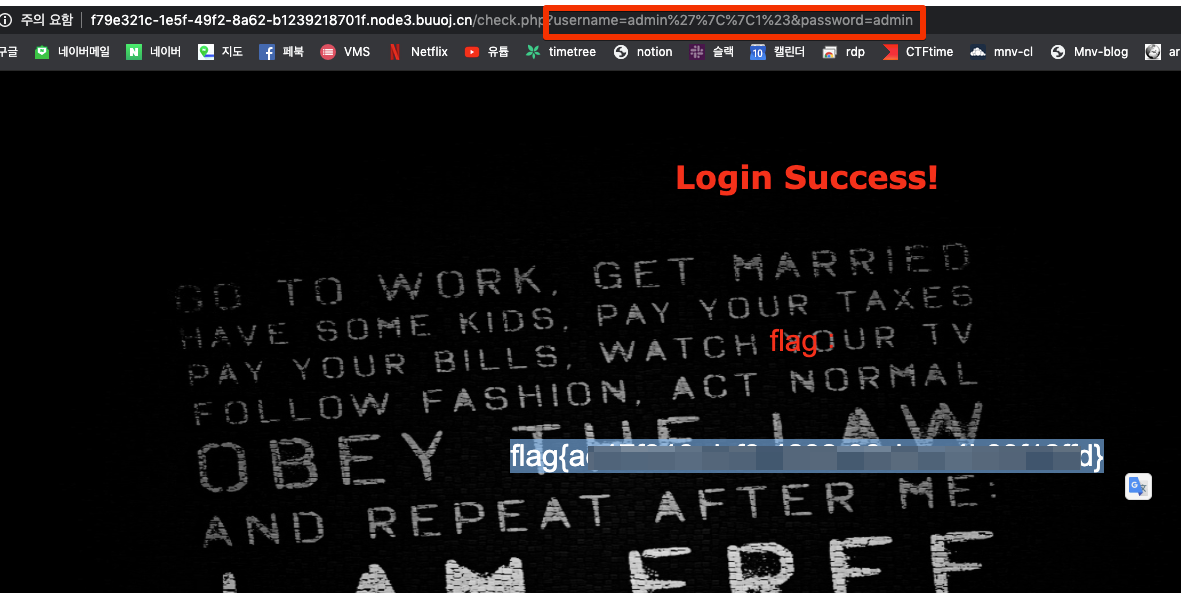Image resolution: width=1181 pixels, height=593 pixels.
Task: Click the green 네이버메일 shield icon
Action: click(42, 52)
